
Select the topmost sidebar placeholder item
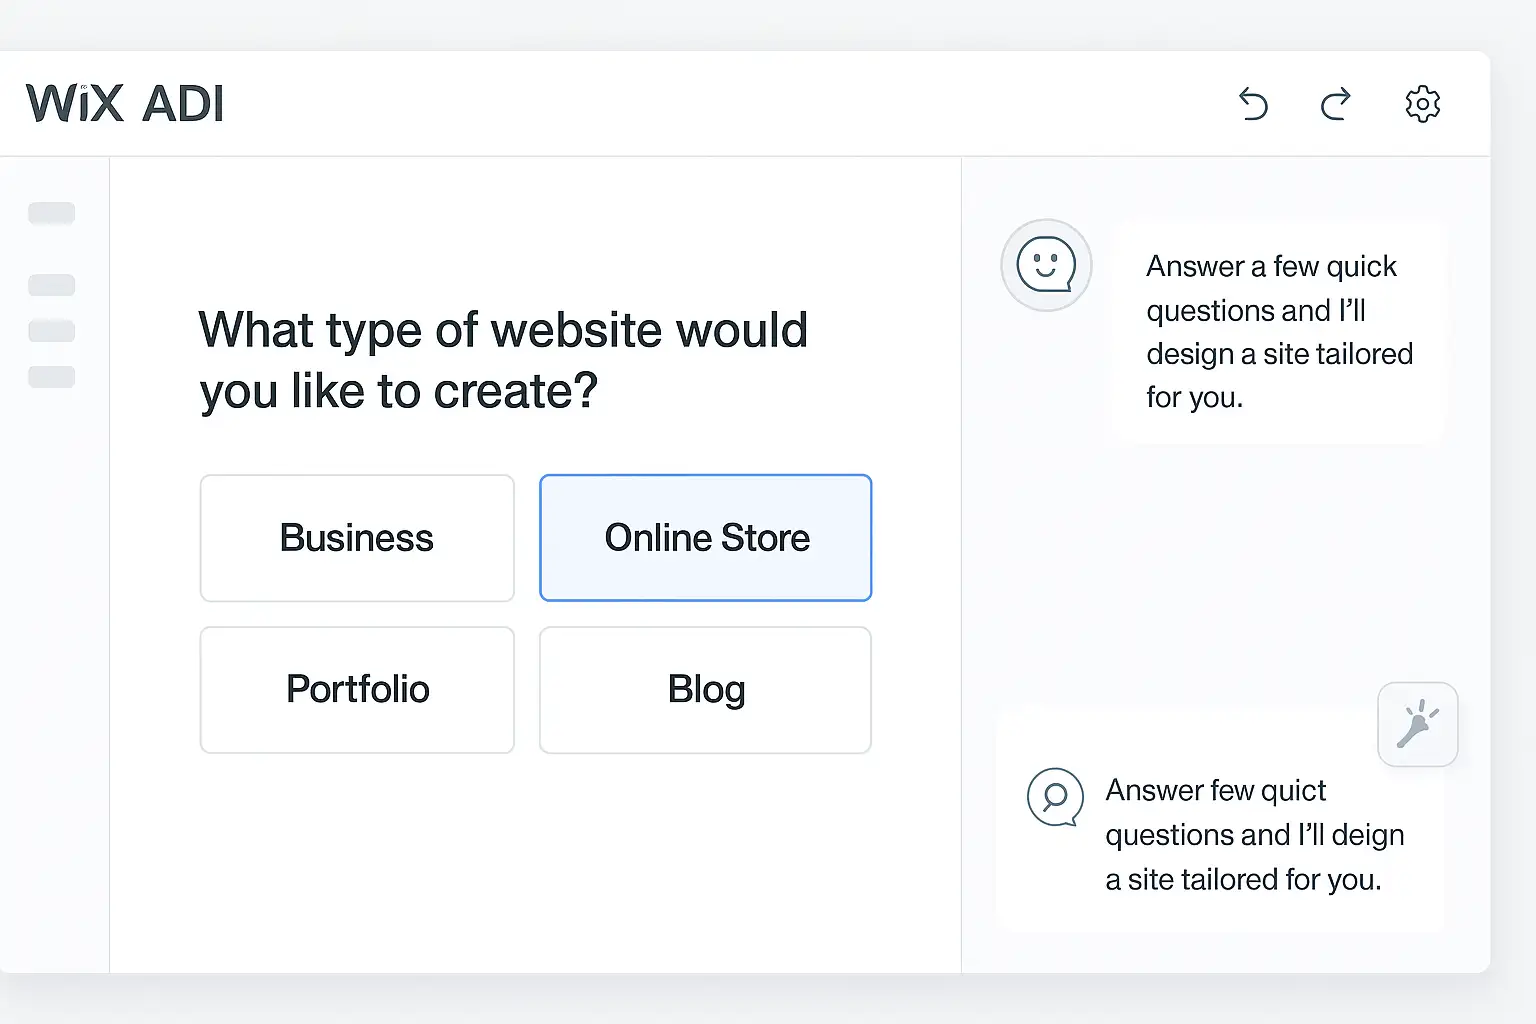pyautogui.click(x=52, y=213)
